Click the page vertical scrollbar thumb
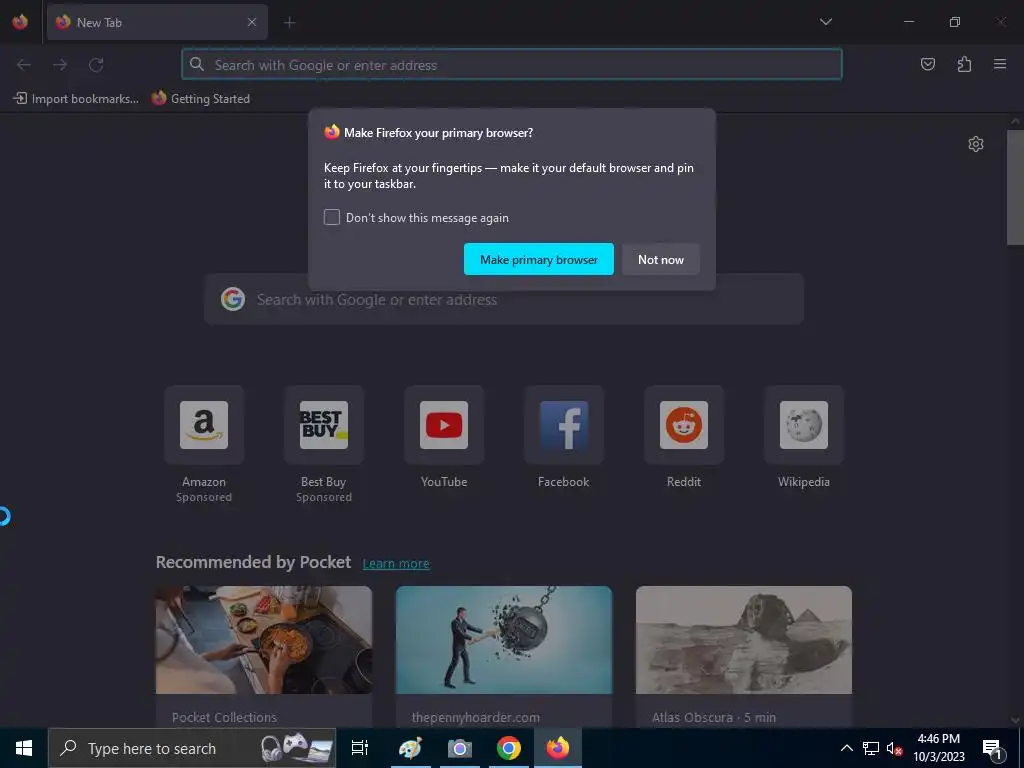The width and height of the screenshot is (1024, 768). [1015, 187]
